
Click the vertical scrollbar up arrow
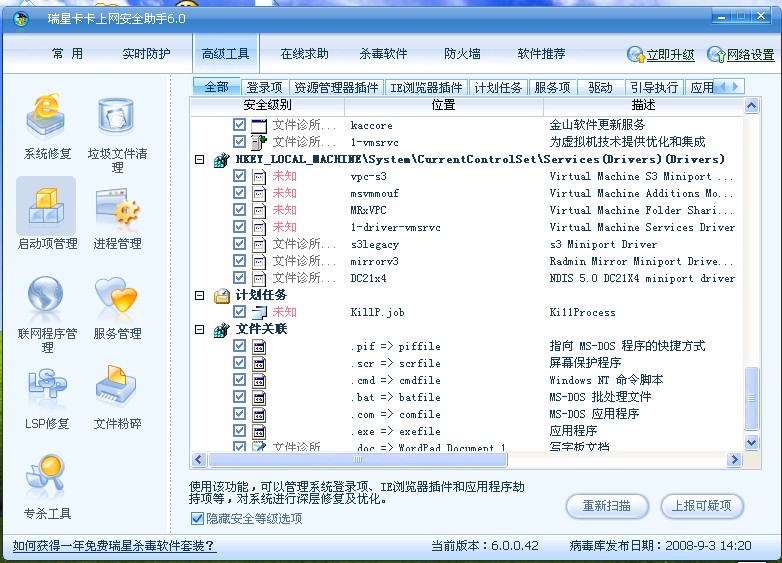tap(751, 105)
